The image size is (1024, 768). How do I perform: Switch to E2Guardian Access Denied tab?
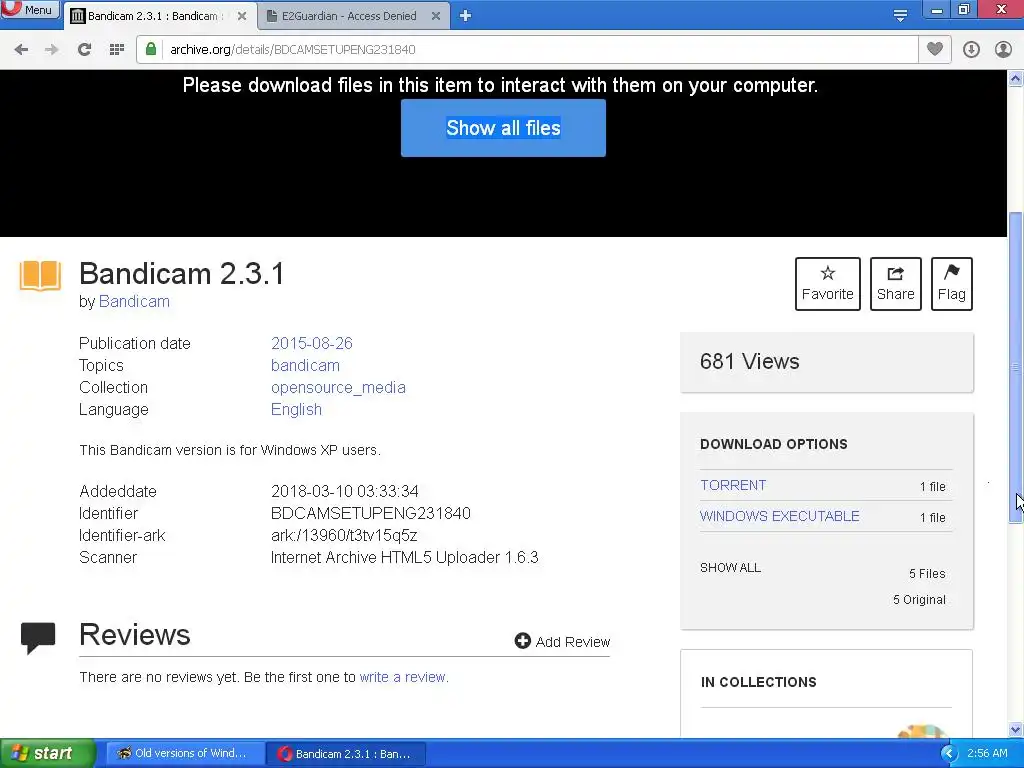(x=349, y=16)
